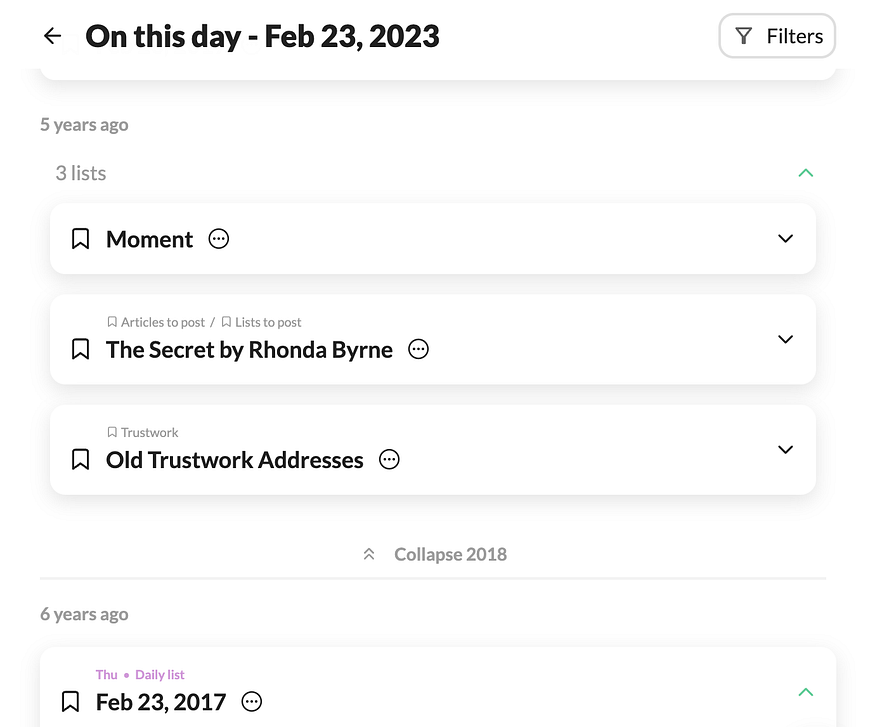
Task: Click bookmark icon beside Feb 23, 2017
Action: tap(71, 701)
